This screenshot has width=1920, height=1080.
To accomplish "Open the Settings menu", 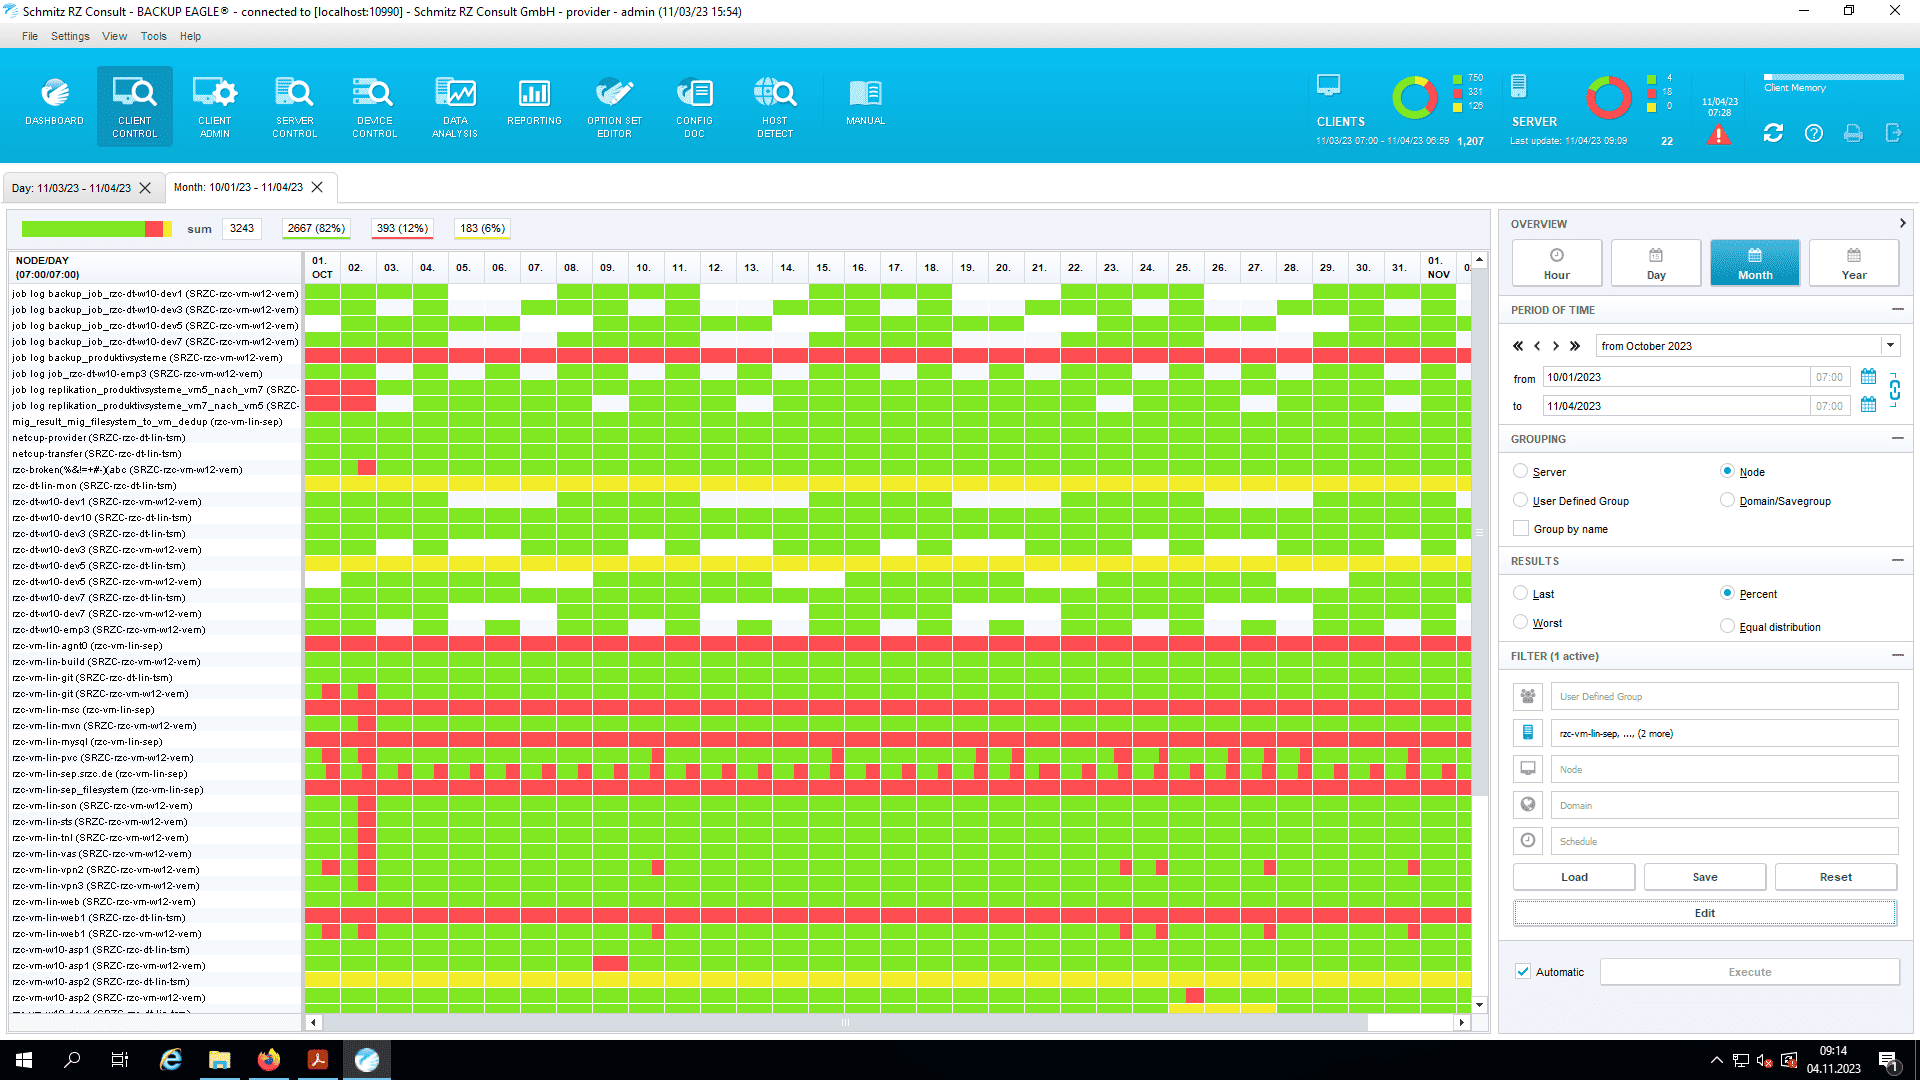I will [x=70, y=36].
